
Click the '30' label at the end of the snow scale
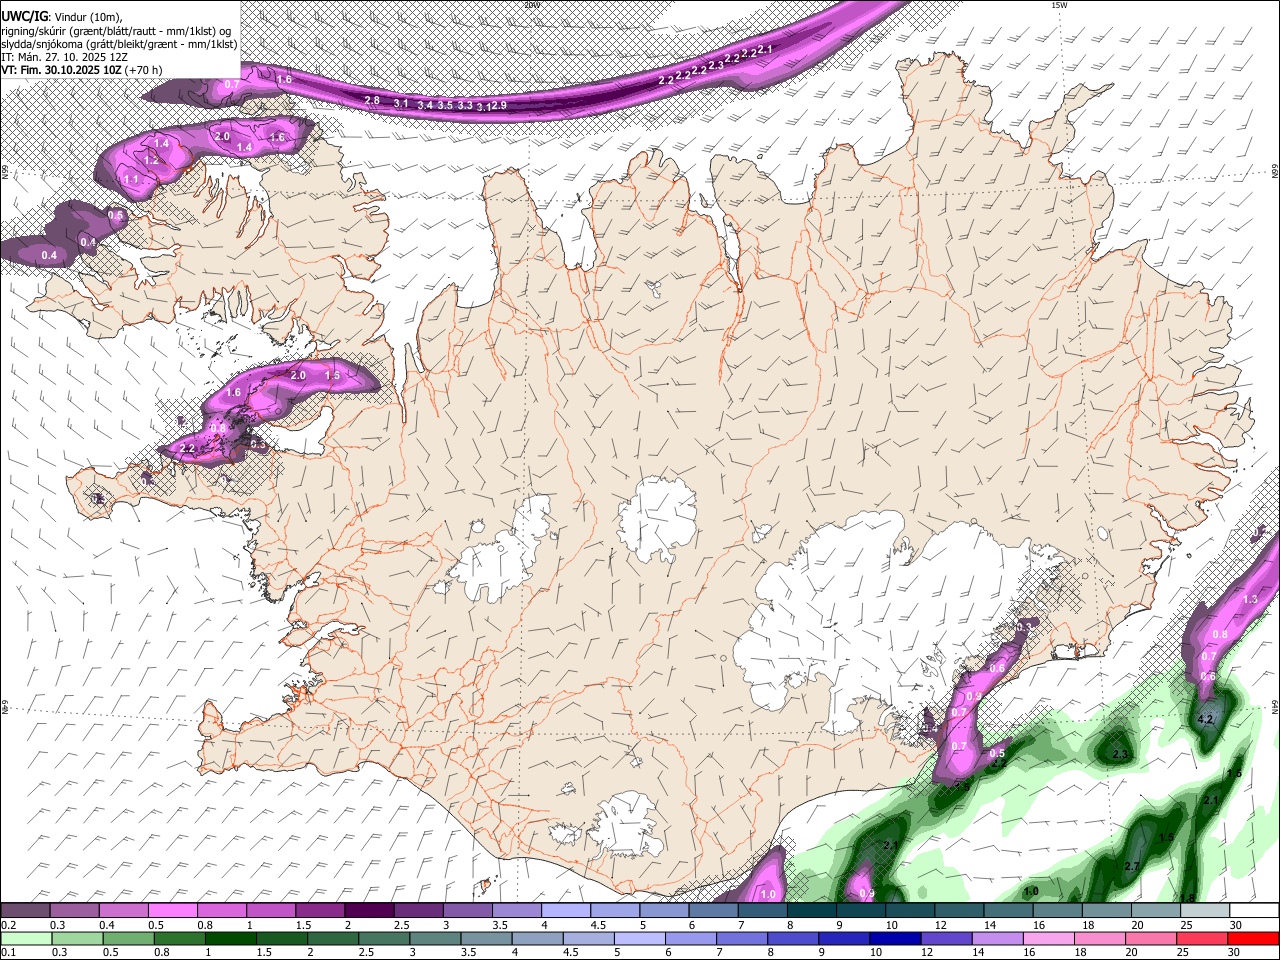click(x=1236, y=926)
